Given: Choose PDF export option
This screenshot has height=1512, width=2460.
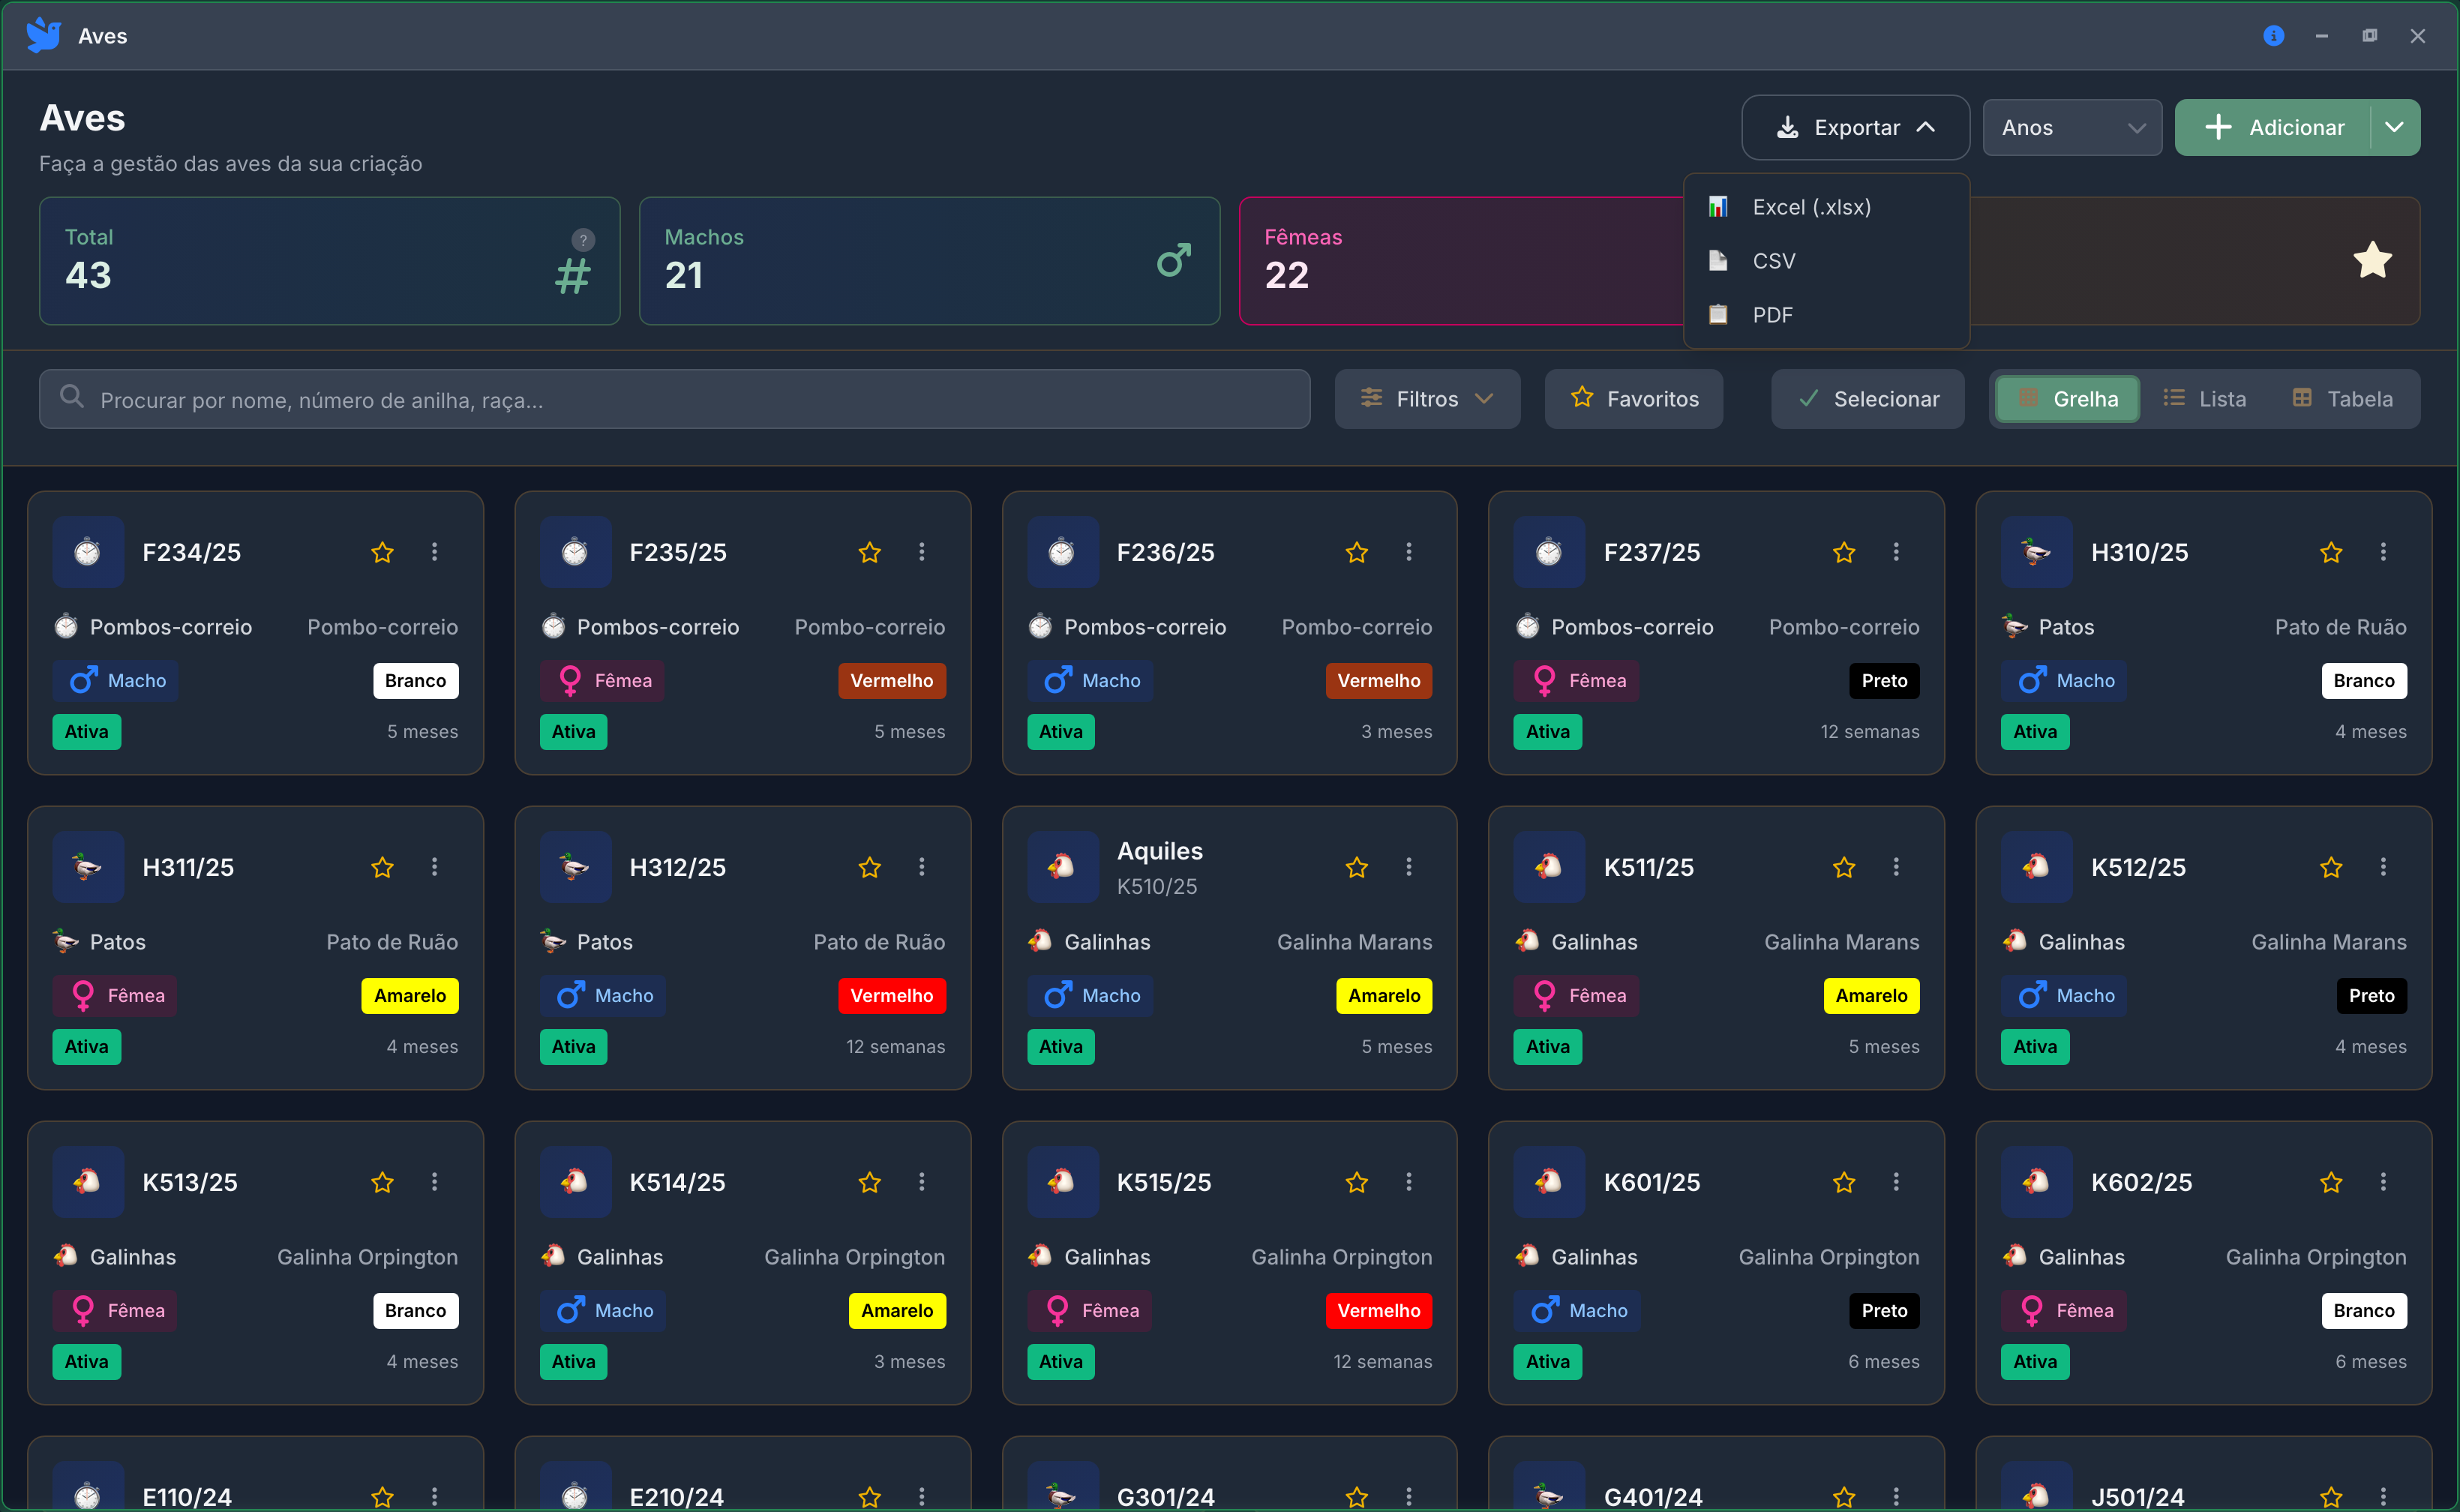Looking at the screenshot, I should pyautogui.click(x=1826, y=315).
